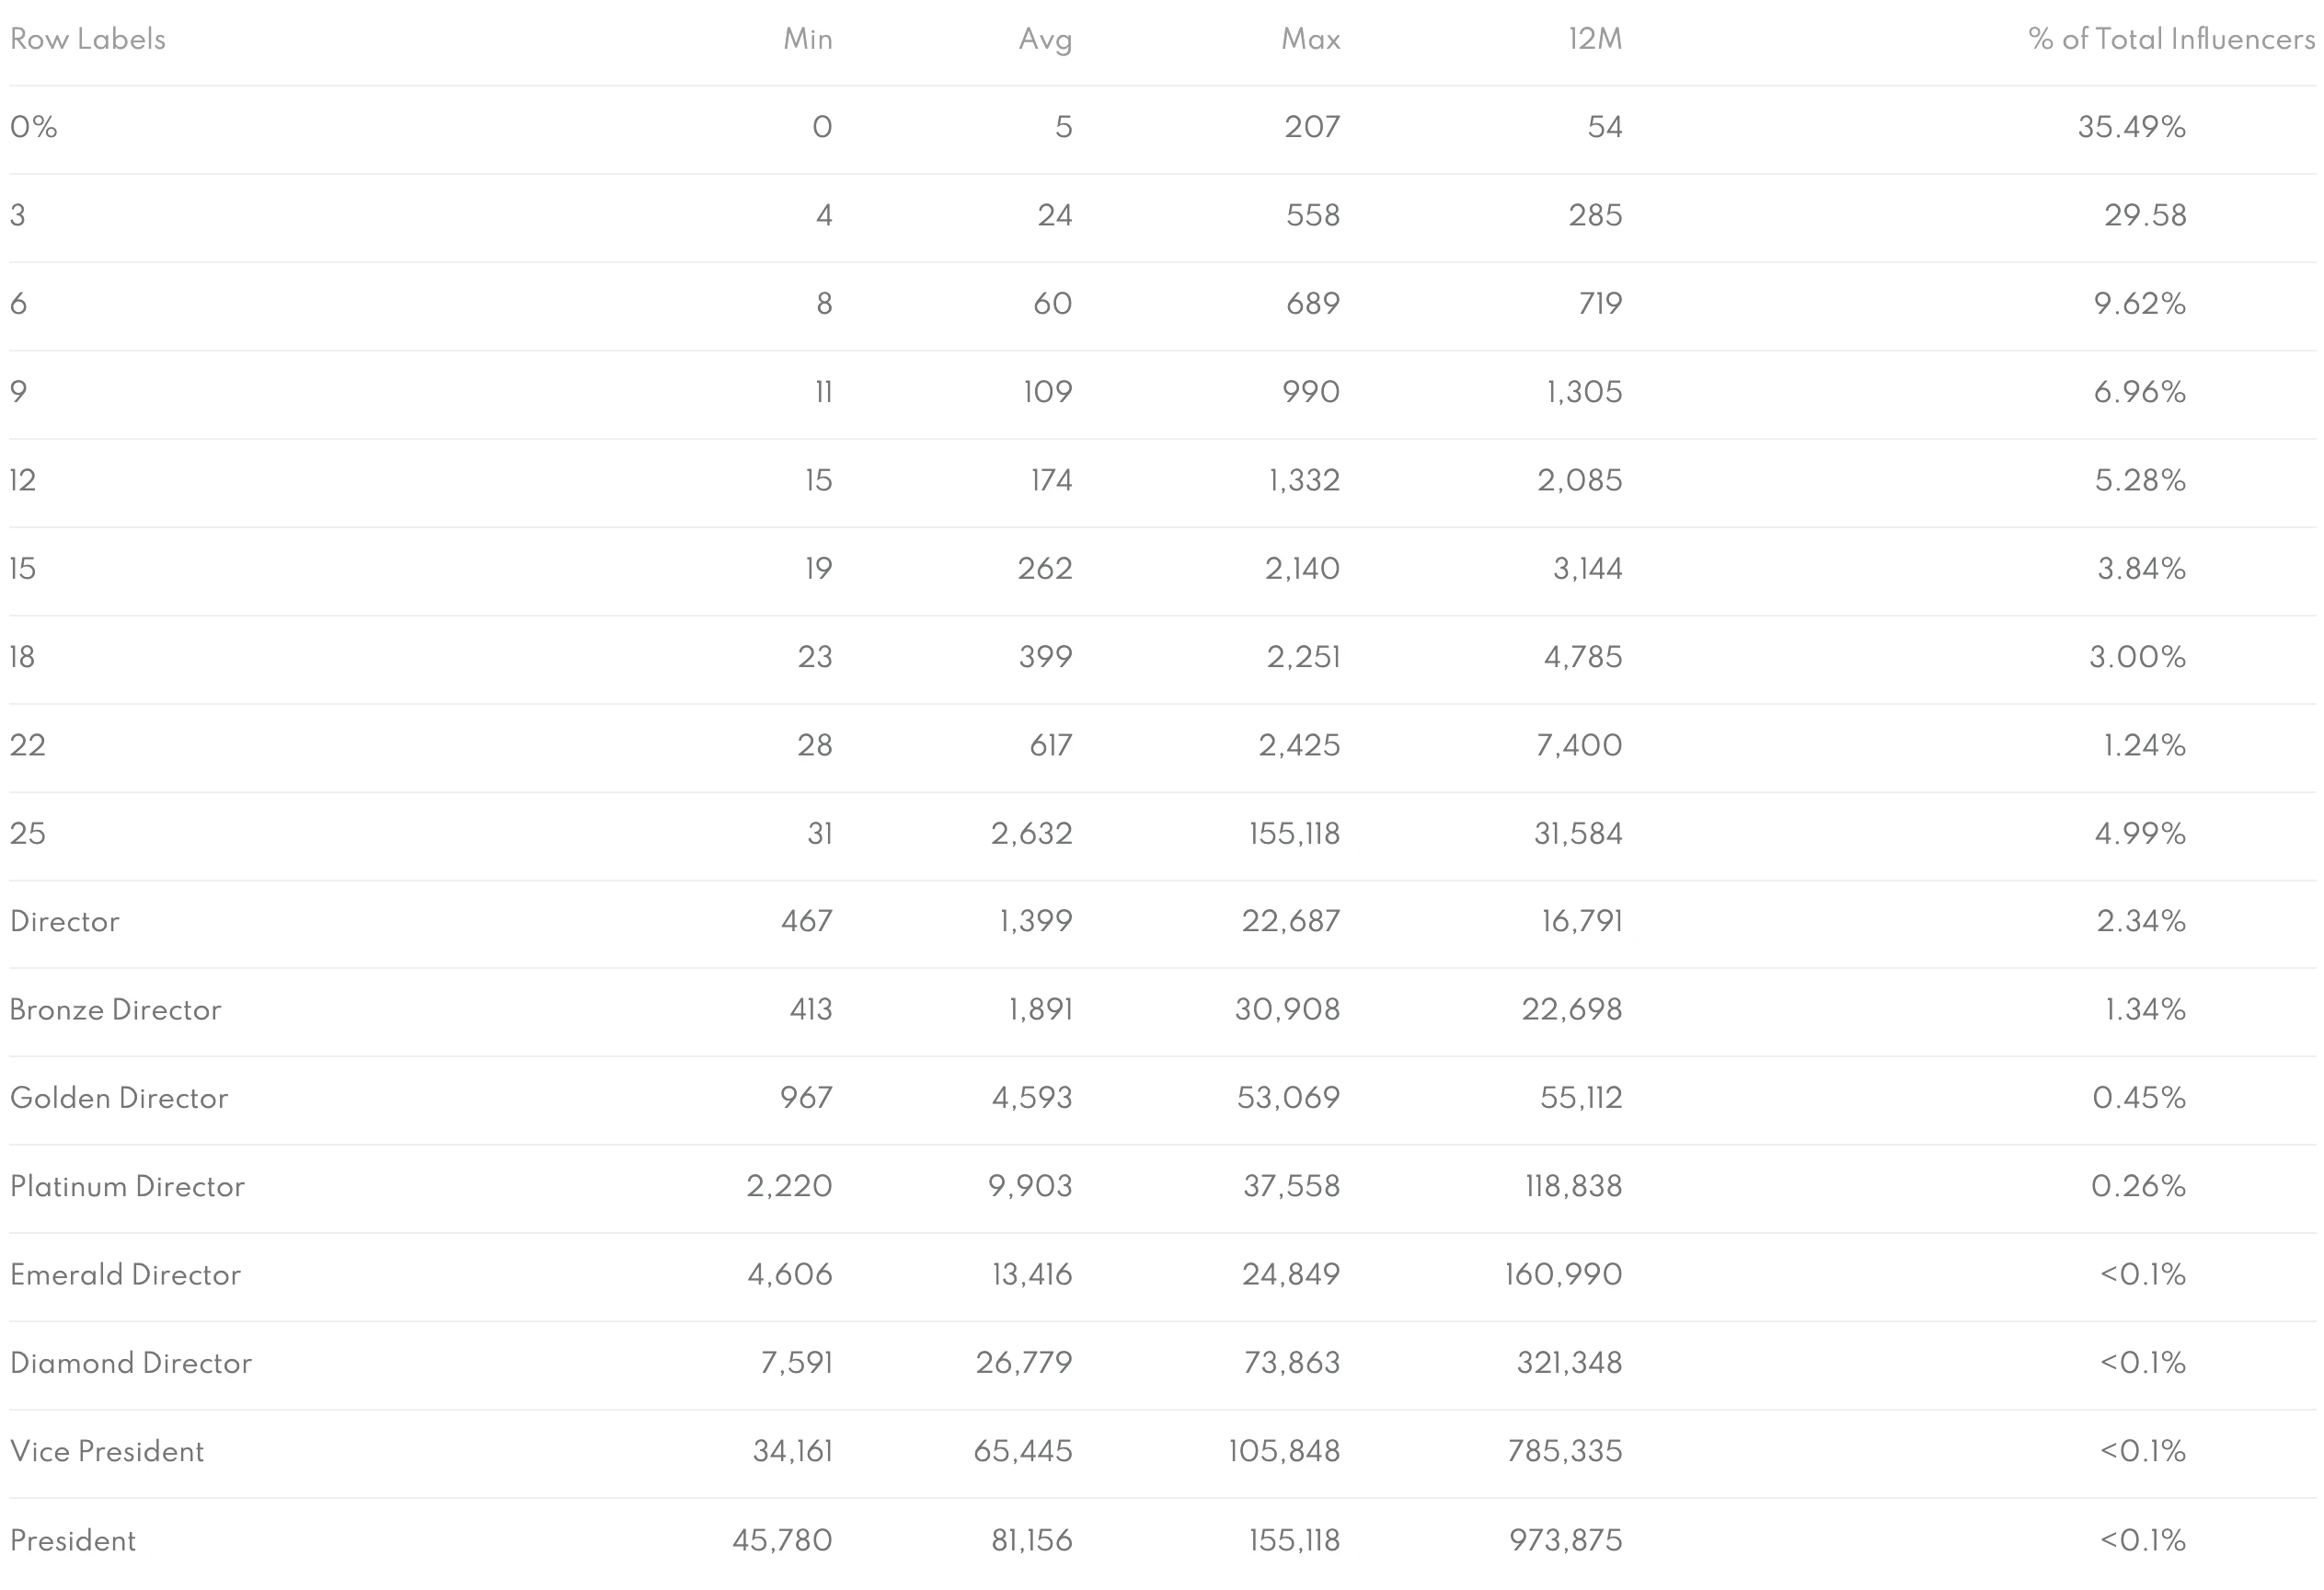Click the President row label
Screen dimensions: 2324x1590
click(73, 1540)
